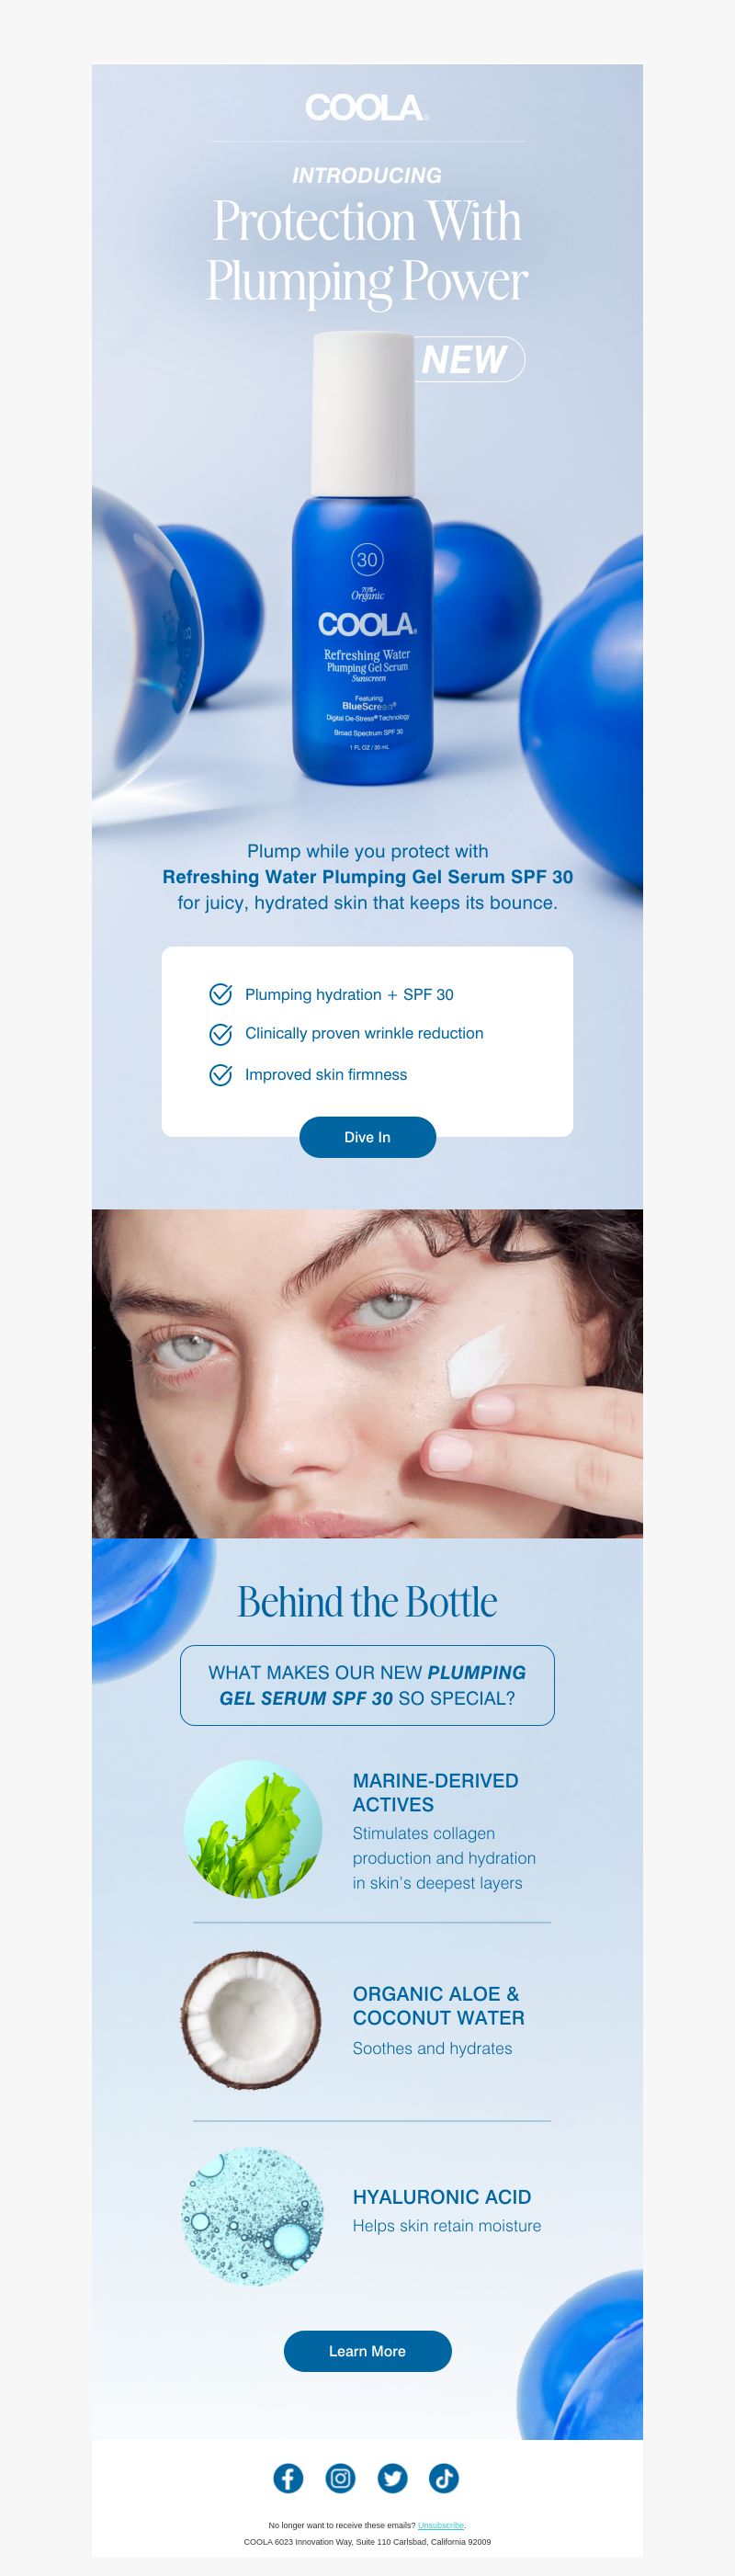Click the Protection With Plumping Power headline
Viewport: 735px width, 2576px height.
367,250
